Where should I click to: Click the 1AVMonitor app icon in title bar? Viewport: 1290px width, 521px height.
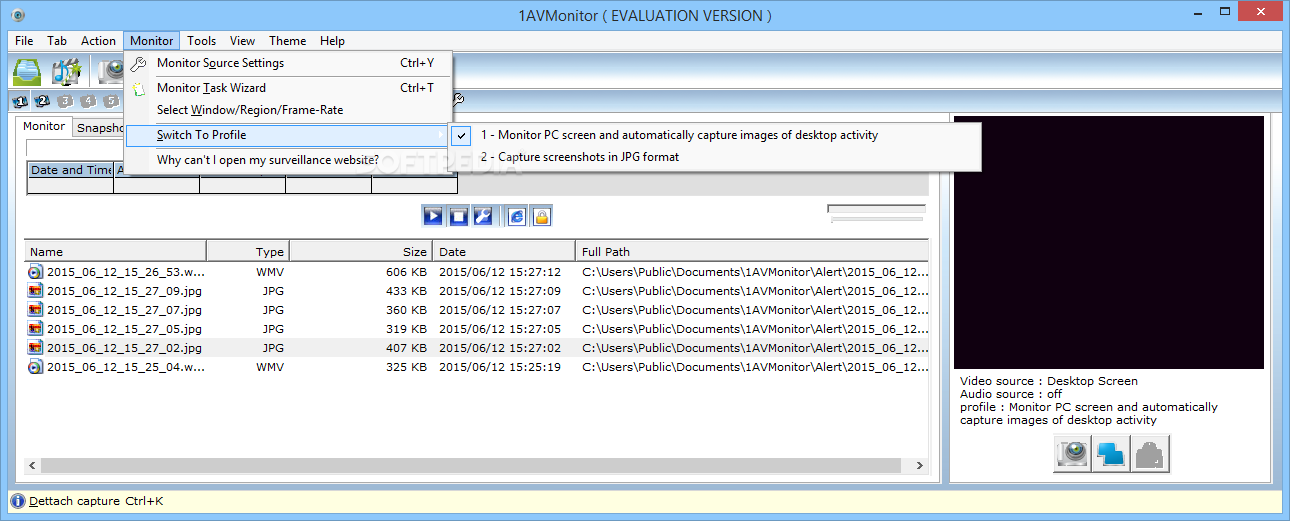19,15
